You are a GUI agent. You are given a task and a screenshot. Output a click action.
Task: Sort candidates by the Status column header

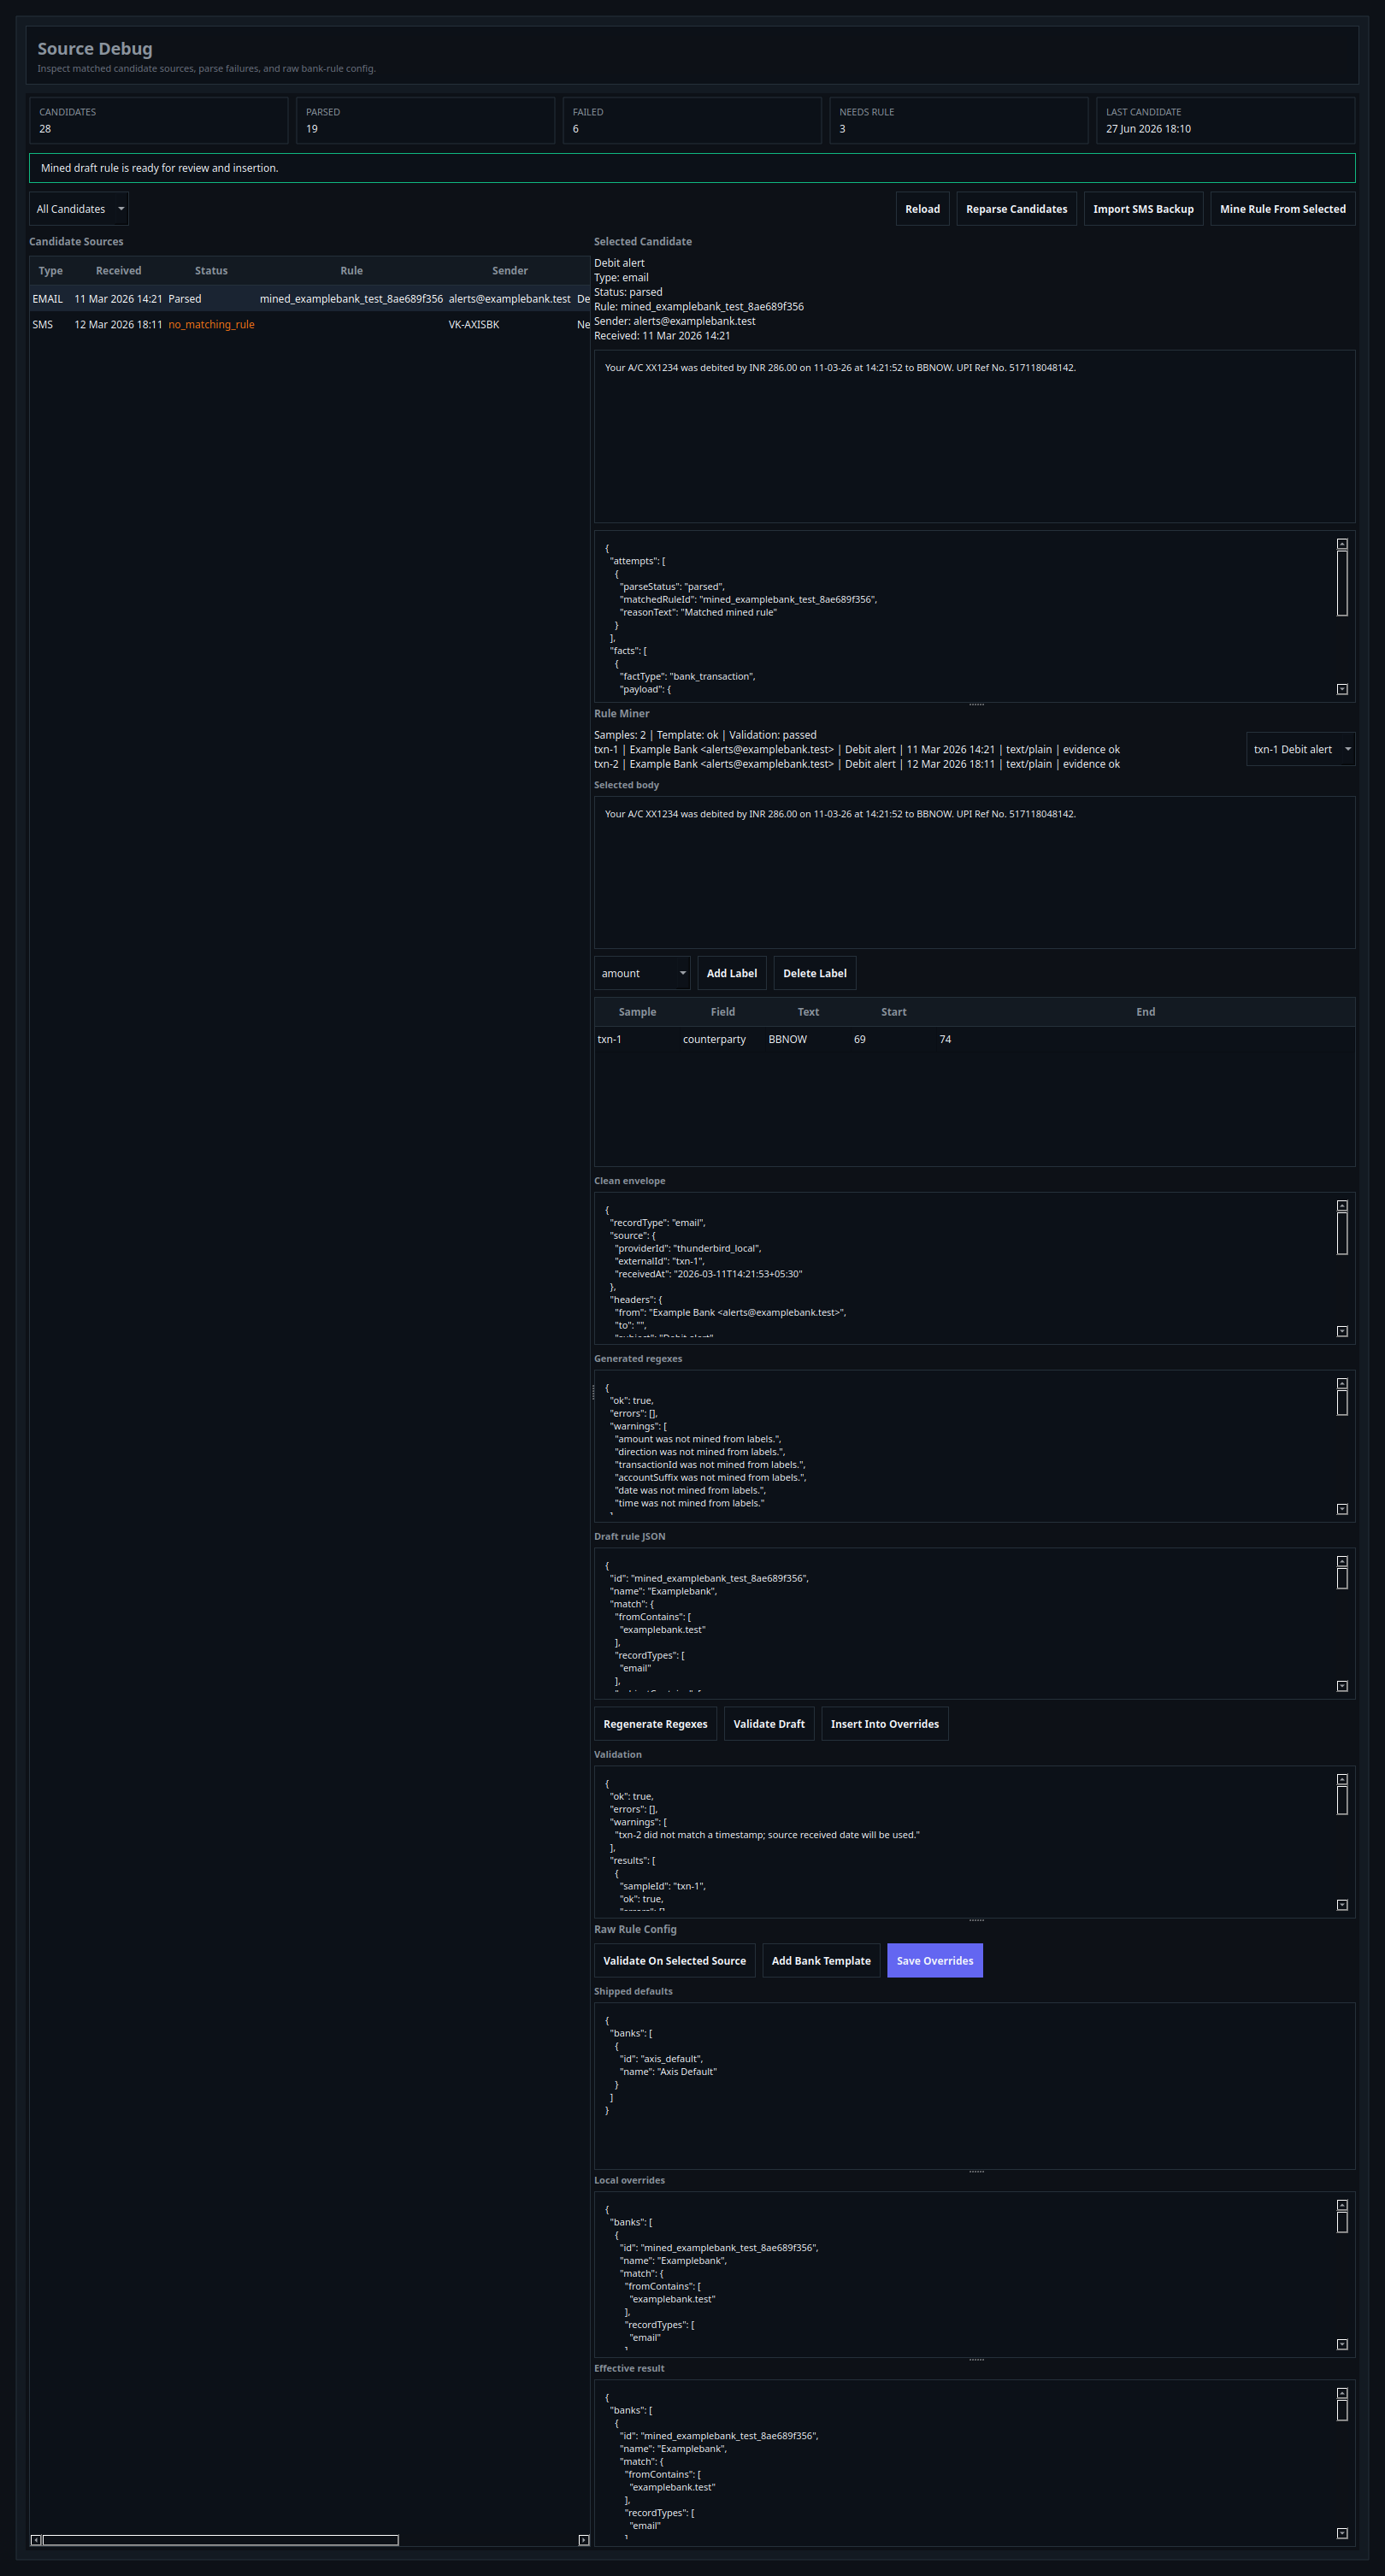(x=211, y=271)
